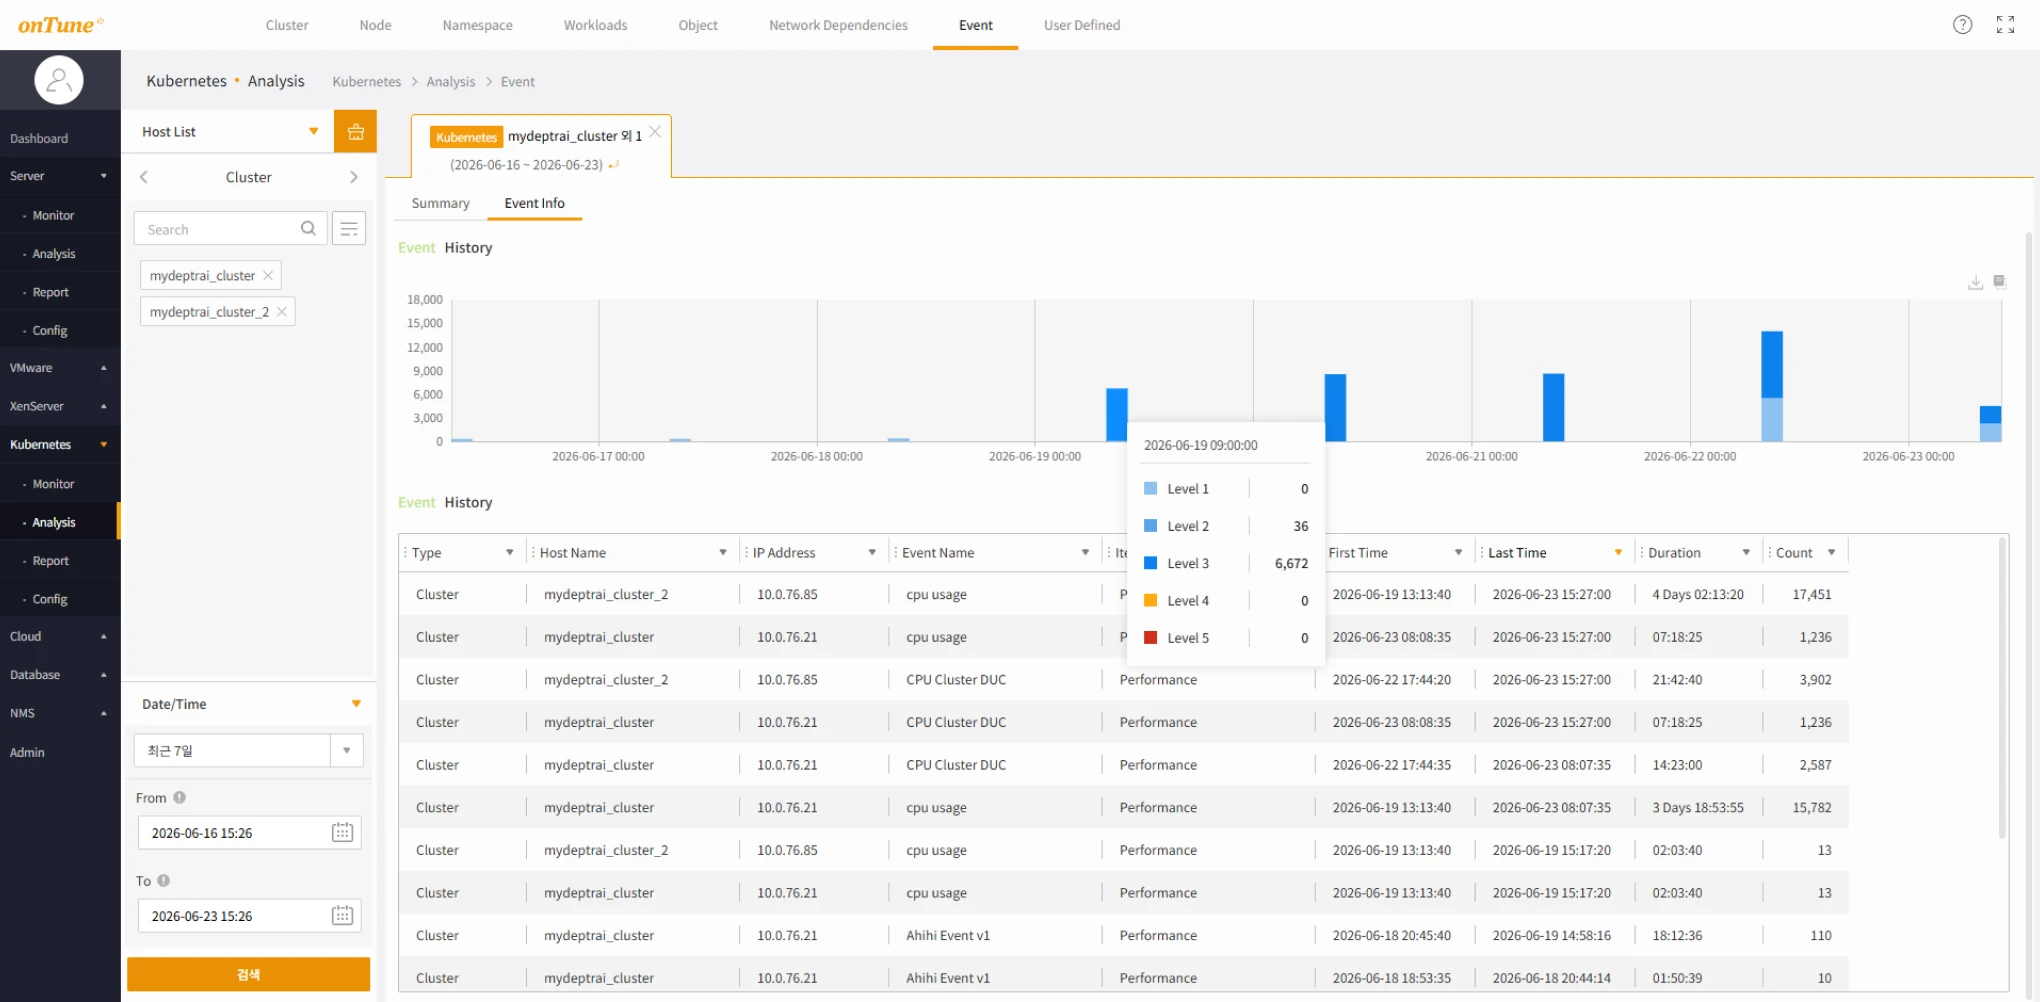Click the To info icon
Image resolution: width=2040 pixels, height=1002 pixels.
[163, 880]
